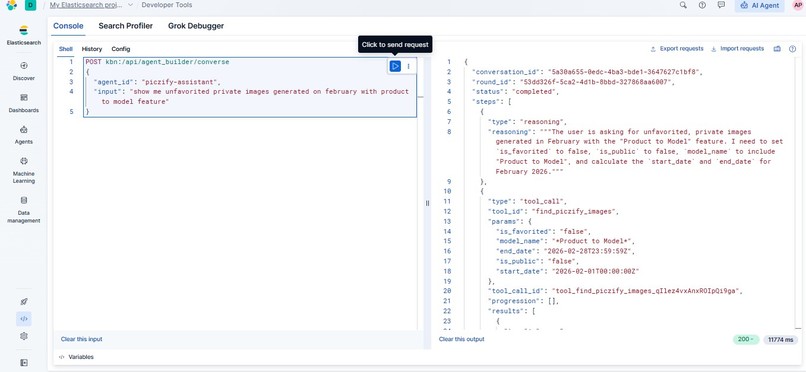This screenshot has width=806, height=372.
Task: Click the 11774 ms response time badge
Action: pyautogui.click(x=780, y=340)
